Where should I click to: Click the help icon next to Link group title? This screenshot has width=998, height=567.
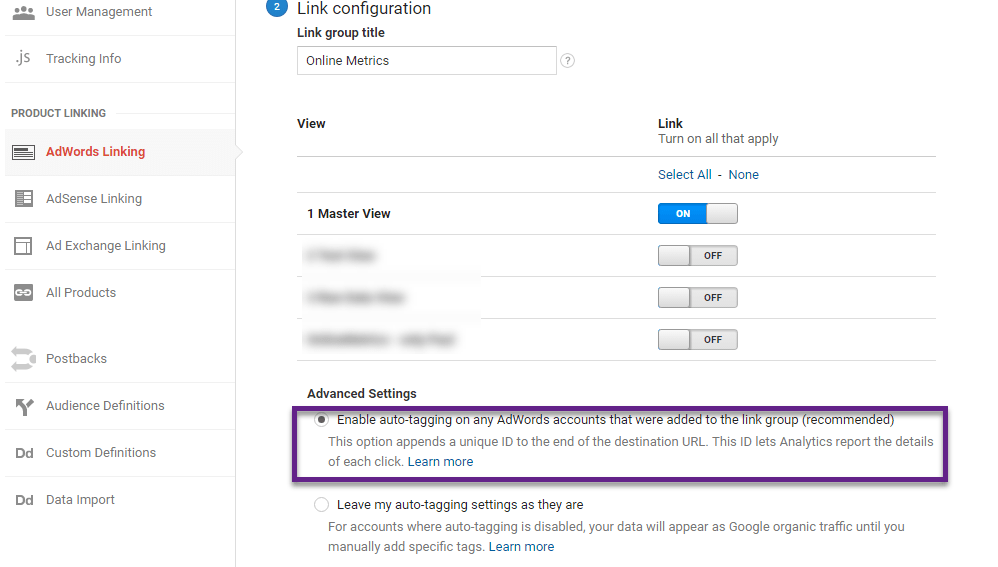tap(567, 60)
